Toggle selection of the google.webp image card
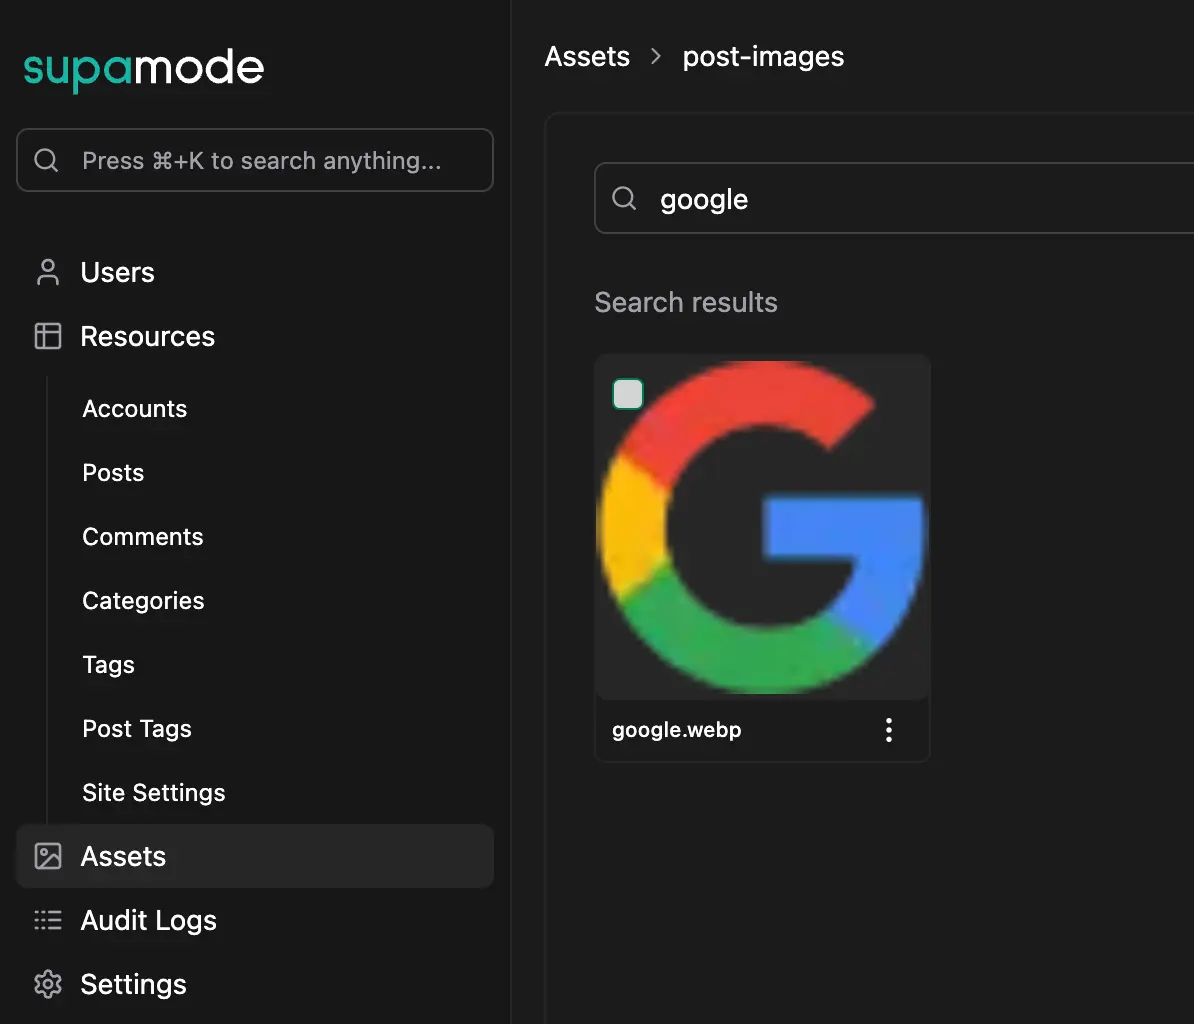 pyautogui.click(x=762, y=527)
